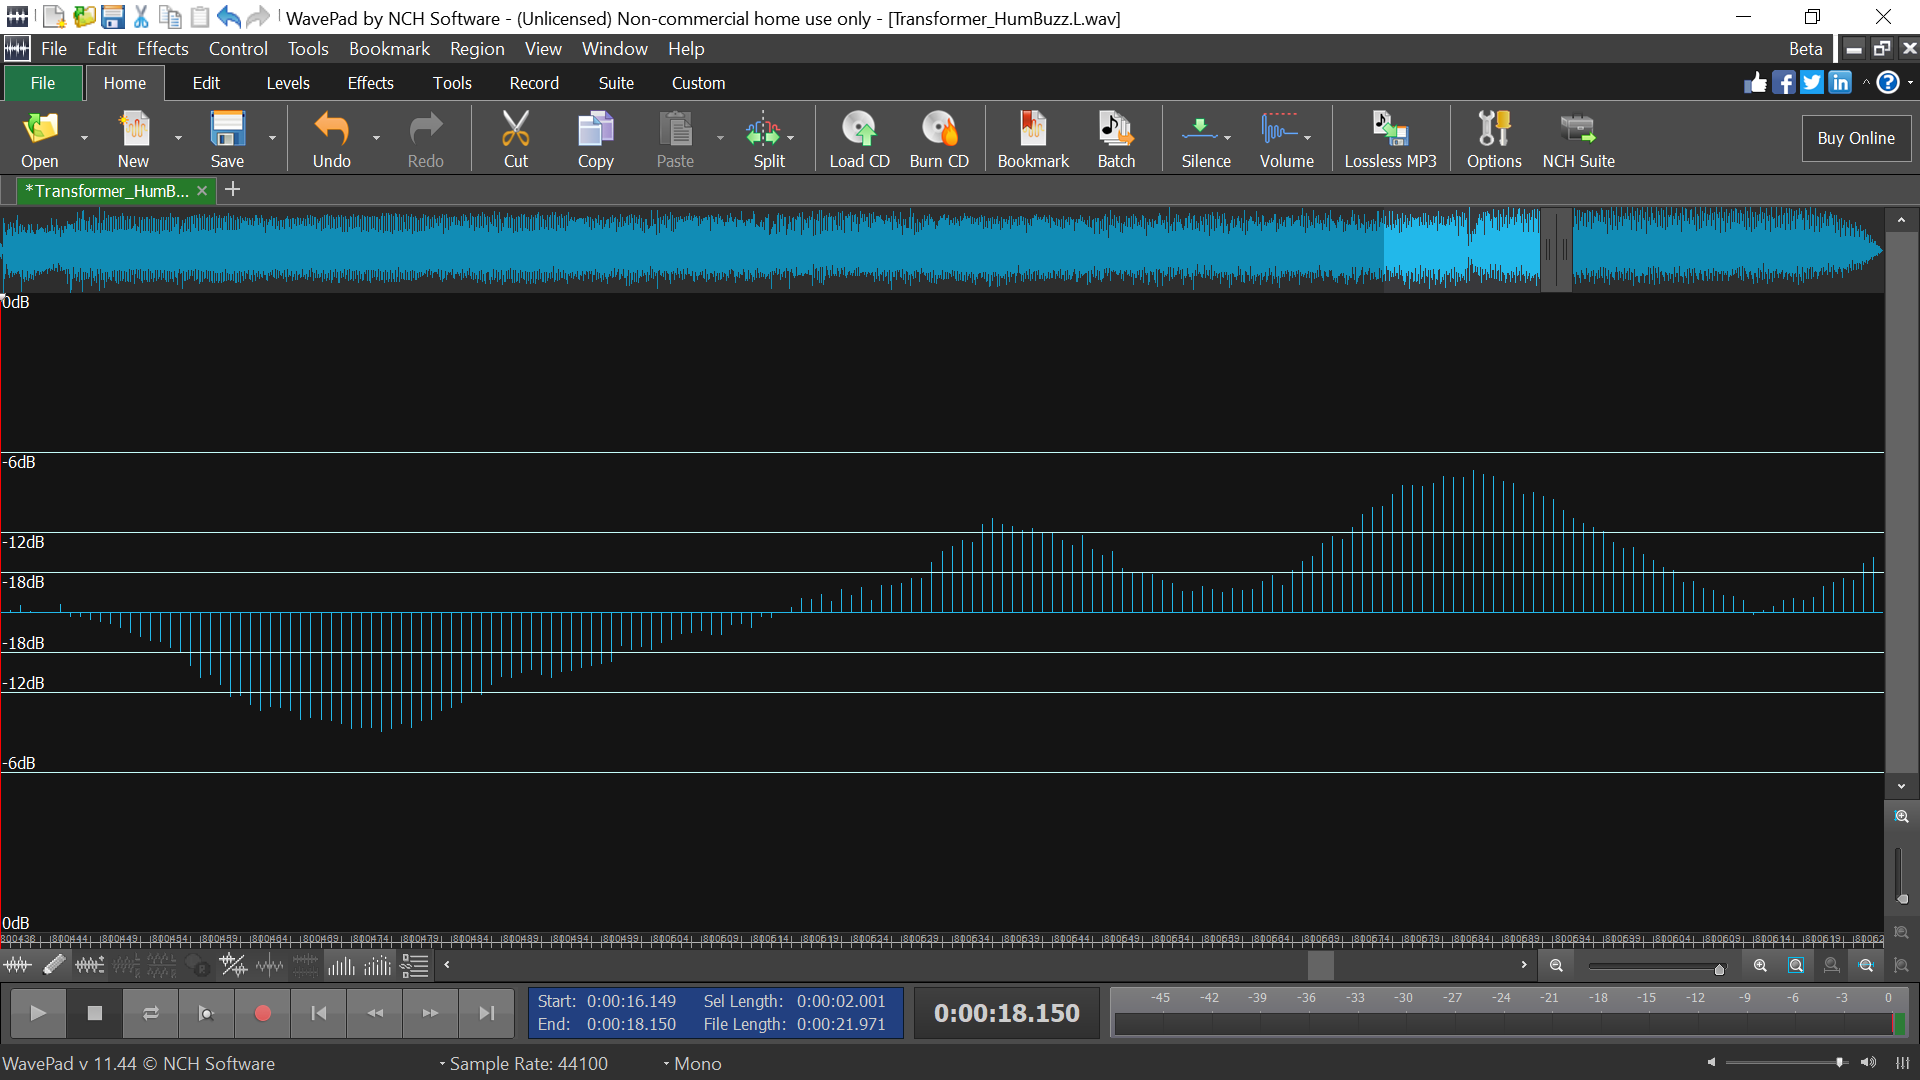Viewport: 1920px width, 1080px height.
Task: Click the LinkedIn share icon
Action: (x=1840, y=83)
